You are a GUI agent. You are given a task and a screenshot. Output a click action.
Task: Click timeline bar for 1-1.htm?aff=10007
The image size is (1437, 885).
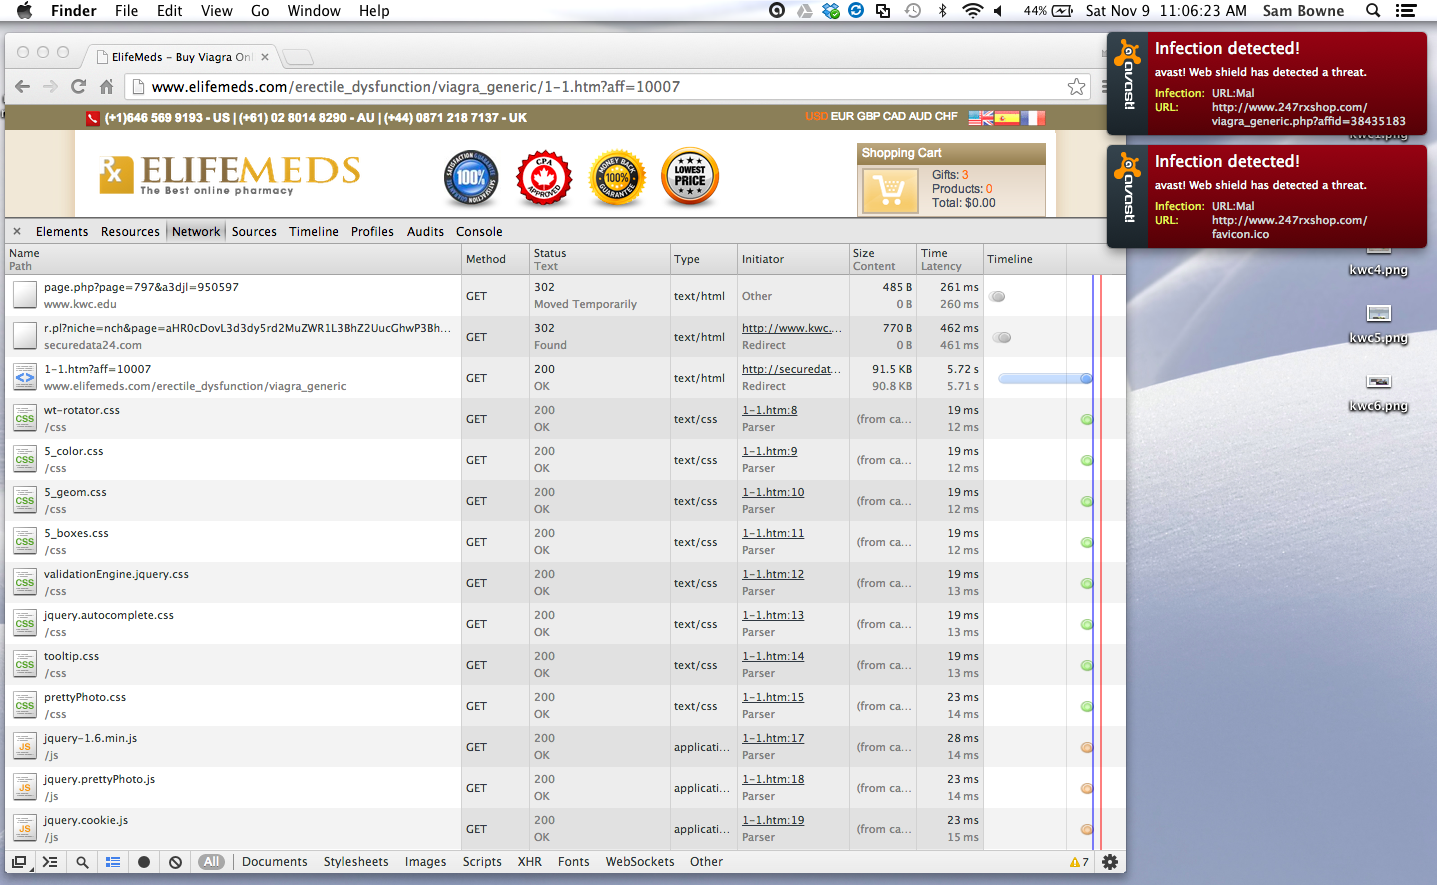(1045, 378)
